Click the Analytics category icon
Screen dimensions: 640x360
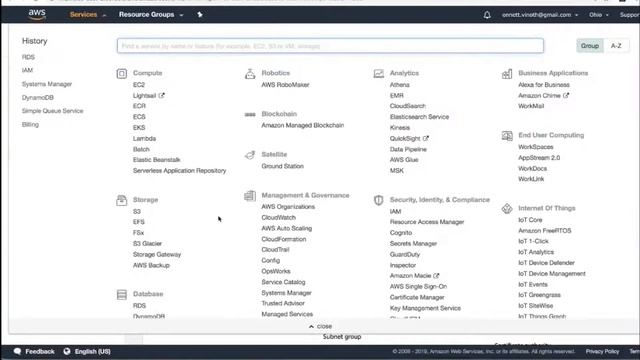click(378, 73)
